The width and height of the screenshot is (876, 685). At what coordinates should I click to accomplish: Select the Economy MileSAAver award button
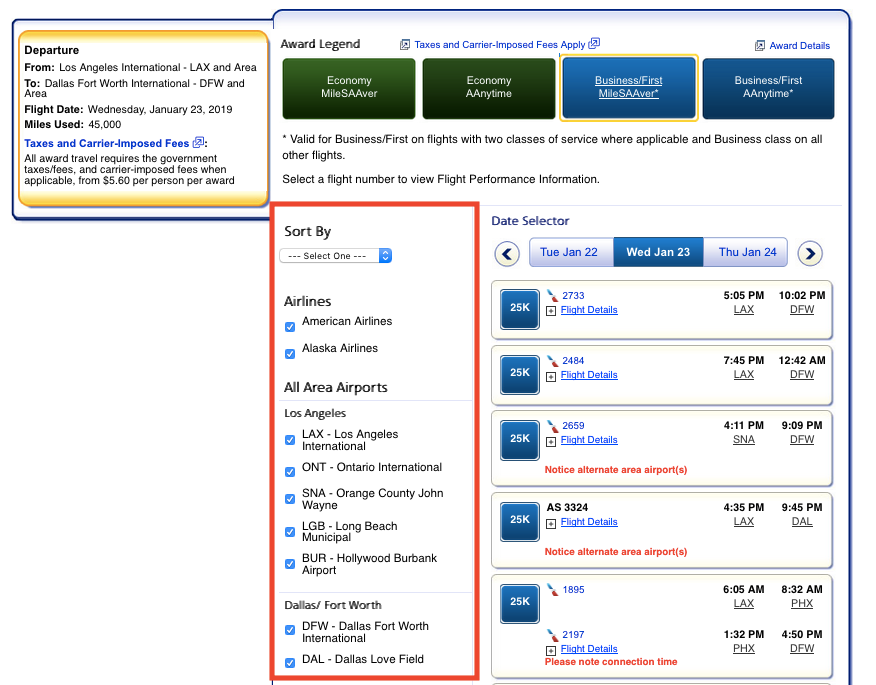pyautogui.click(x=349, y=87)
